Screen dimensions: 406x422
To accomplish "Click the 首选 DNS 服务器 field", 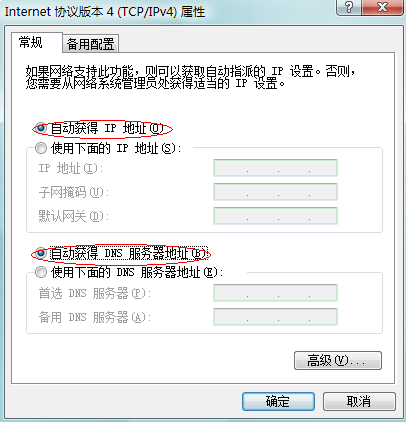I will click(275, 293).
